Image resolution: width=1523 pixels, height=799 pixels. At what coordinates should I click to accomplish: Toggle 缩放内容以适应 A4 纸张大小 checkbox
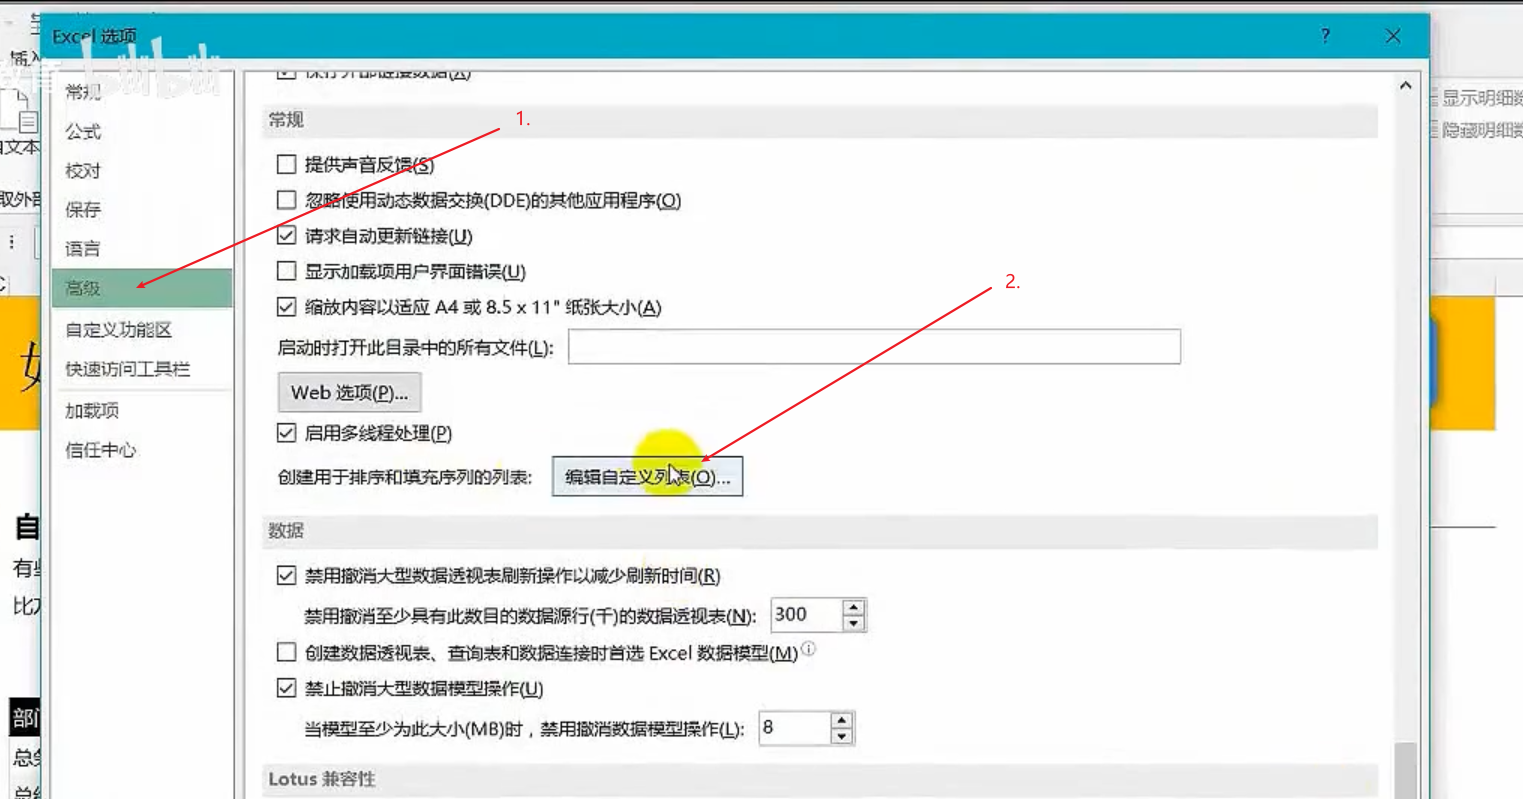286,307
